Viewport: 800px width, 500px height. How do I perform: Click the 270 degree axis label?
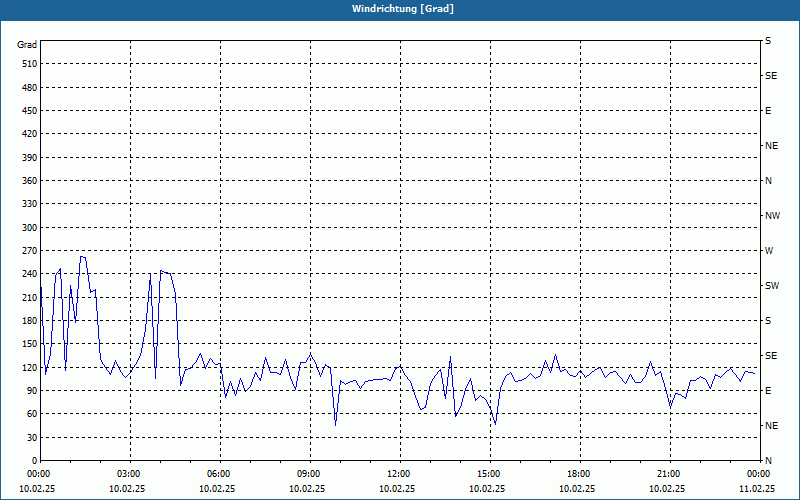point(30,251)
